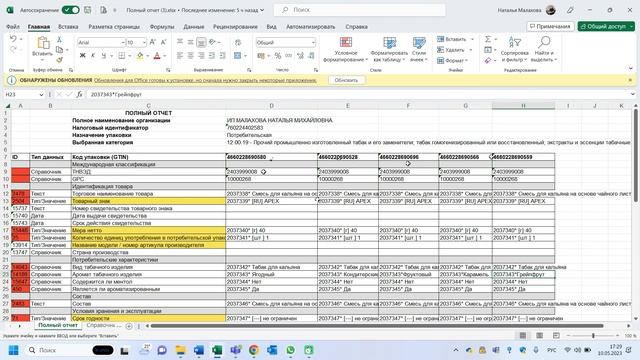Viewport: 640px width, 360px height.
Task: Switch to Page Break Preview in status bar
Action: point(556,336)
